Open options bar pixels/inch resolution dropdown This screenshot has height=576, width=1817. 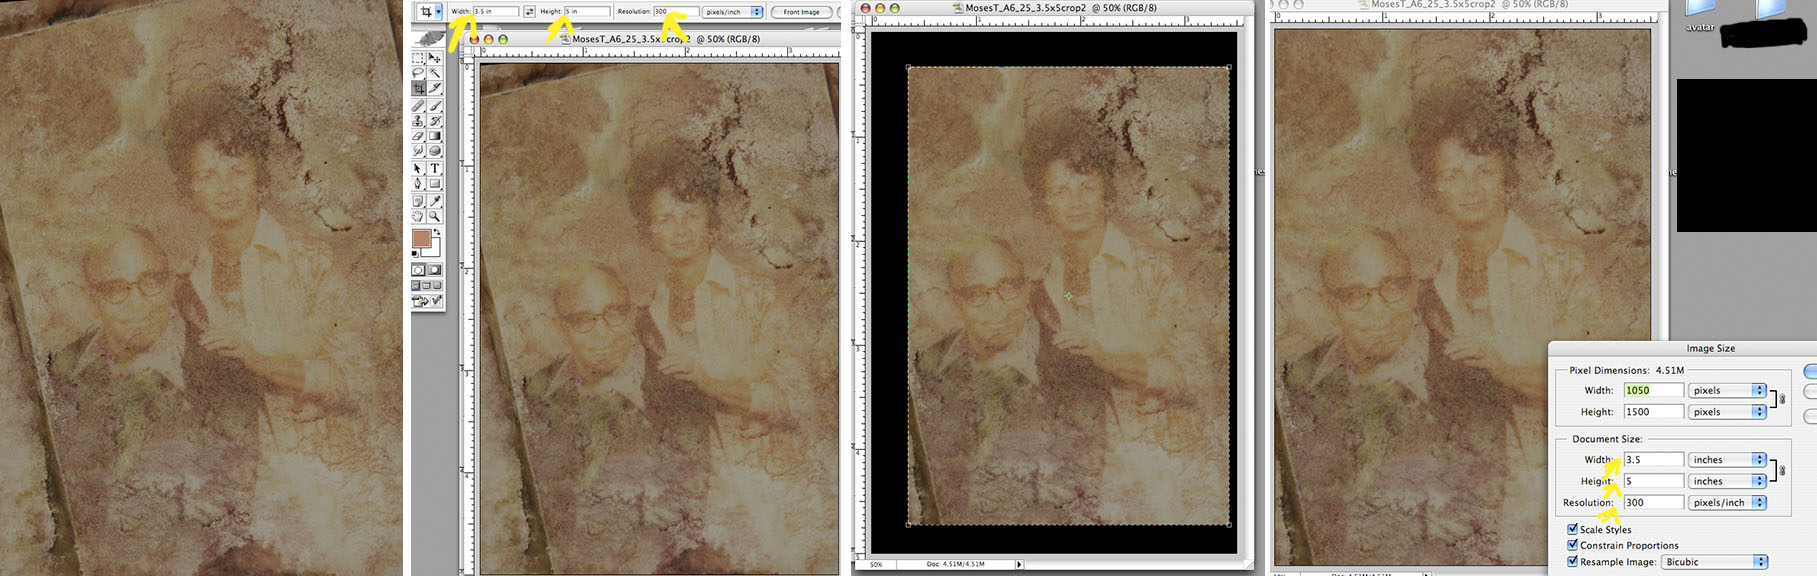733,12
